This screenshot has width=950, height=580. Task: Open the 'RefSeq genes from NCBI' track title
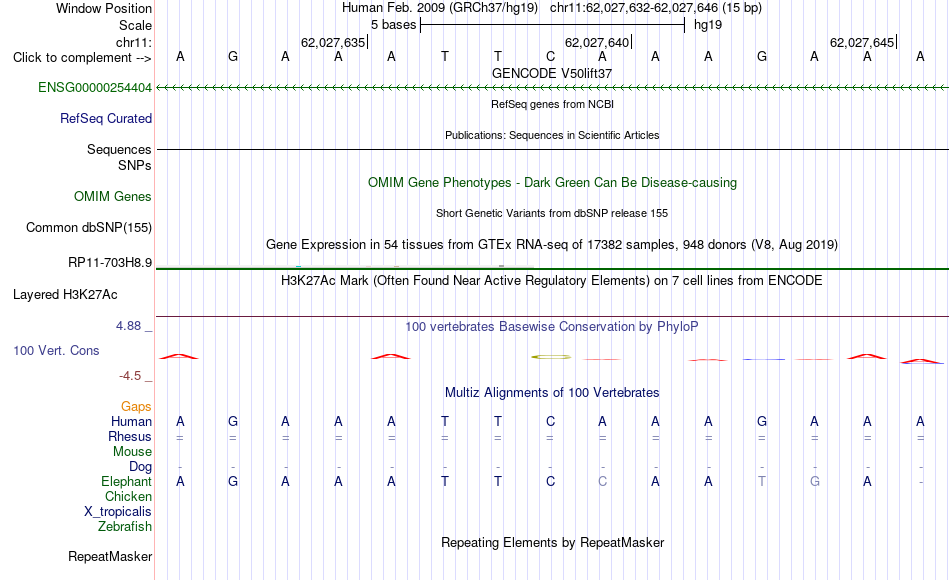(x=552, y=104)
